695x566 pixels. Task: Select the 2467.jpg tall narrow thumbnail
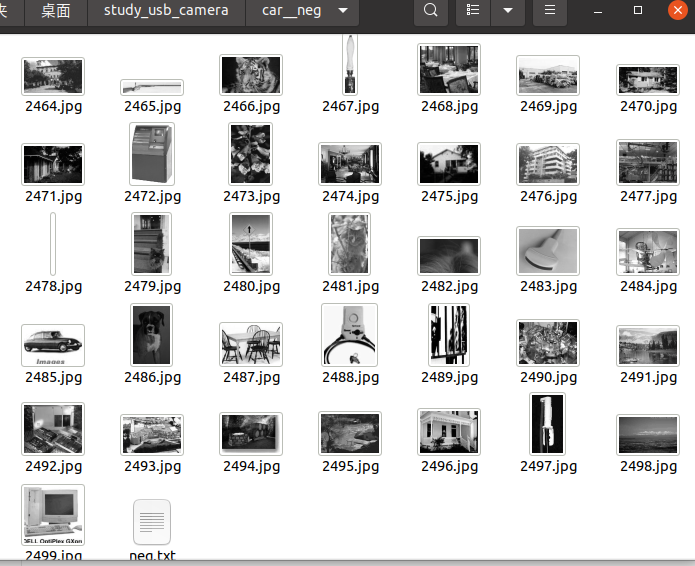[350, 64]
